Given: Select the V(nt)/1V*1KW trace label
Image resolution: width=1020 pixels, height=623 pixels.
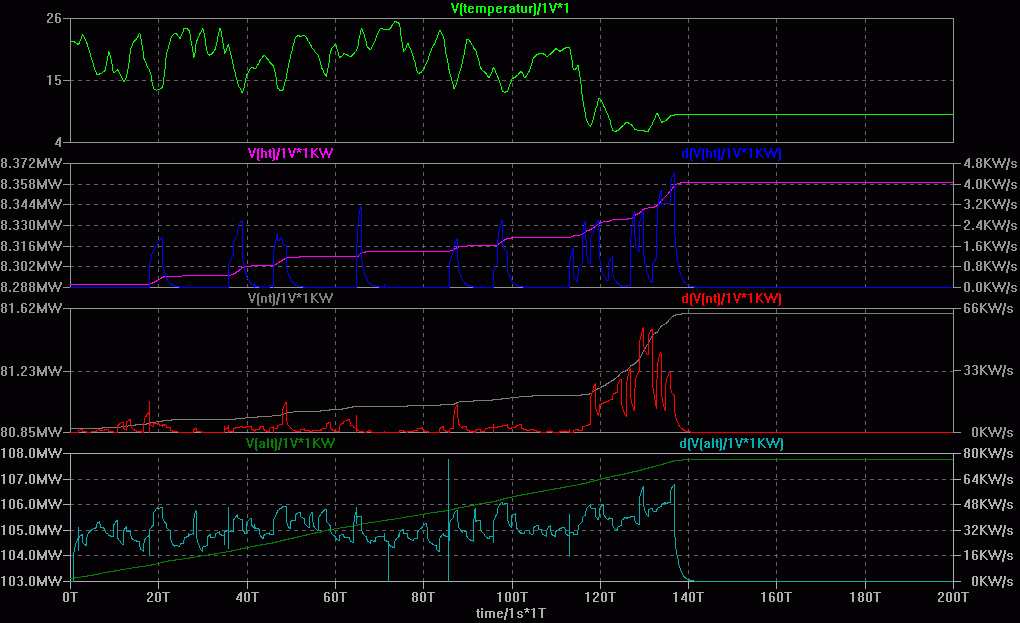Looking at the screenshot, I should pyautogui.click(x=290, y=298).
